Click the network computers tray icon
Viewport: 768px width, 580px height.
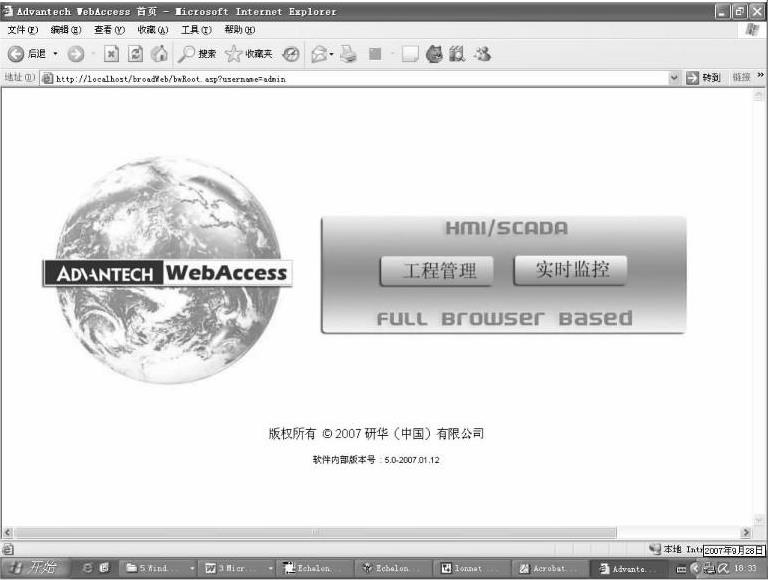pos(709,568)
